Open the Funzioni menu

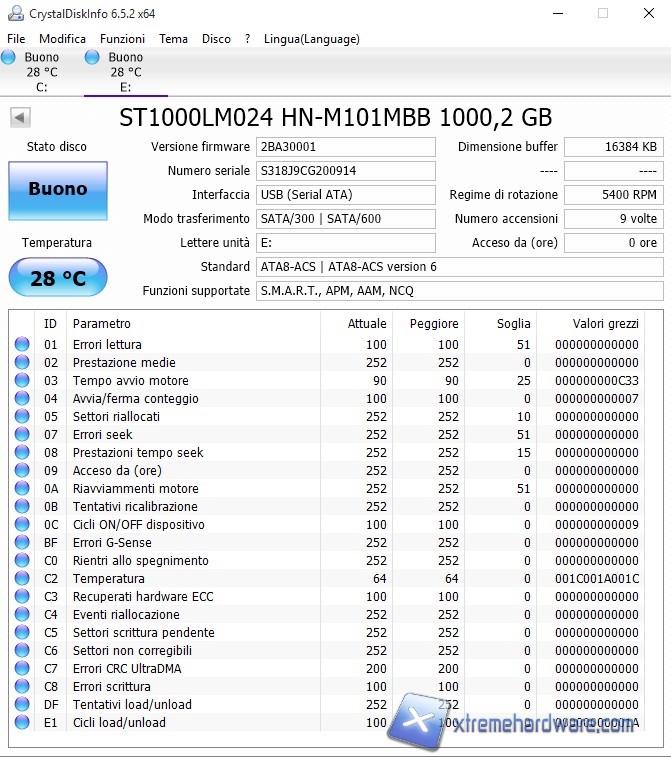tap(122, 39)
